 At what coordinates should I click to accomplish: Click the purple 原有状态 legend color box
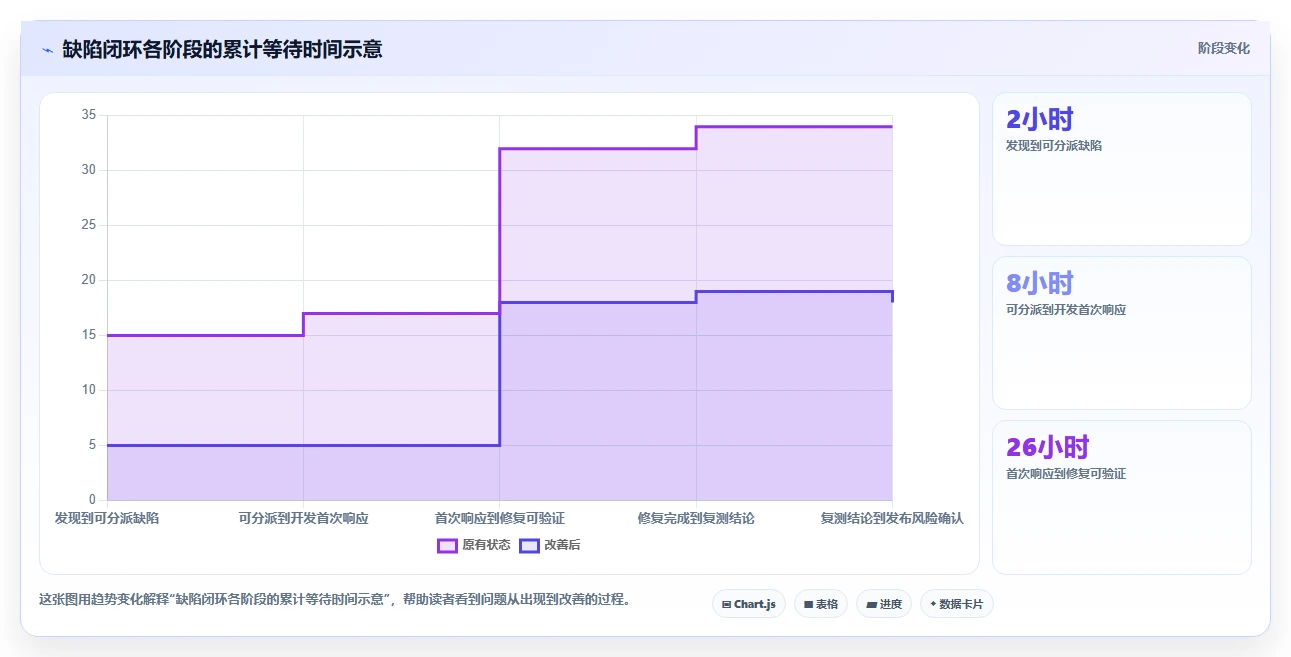[x=448, y=545]
